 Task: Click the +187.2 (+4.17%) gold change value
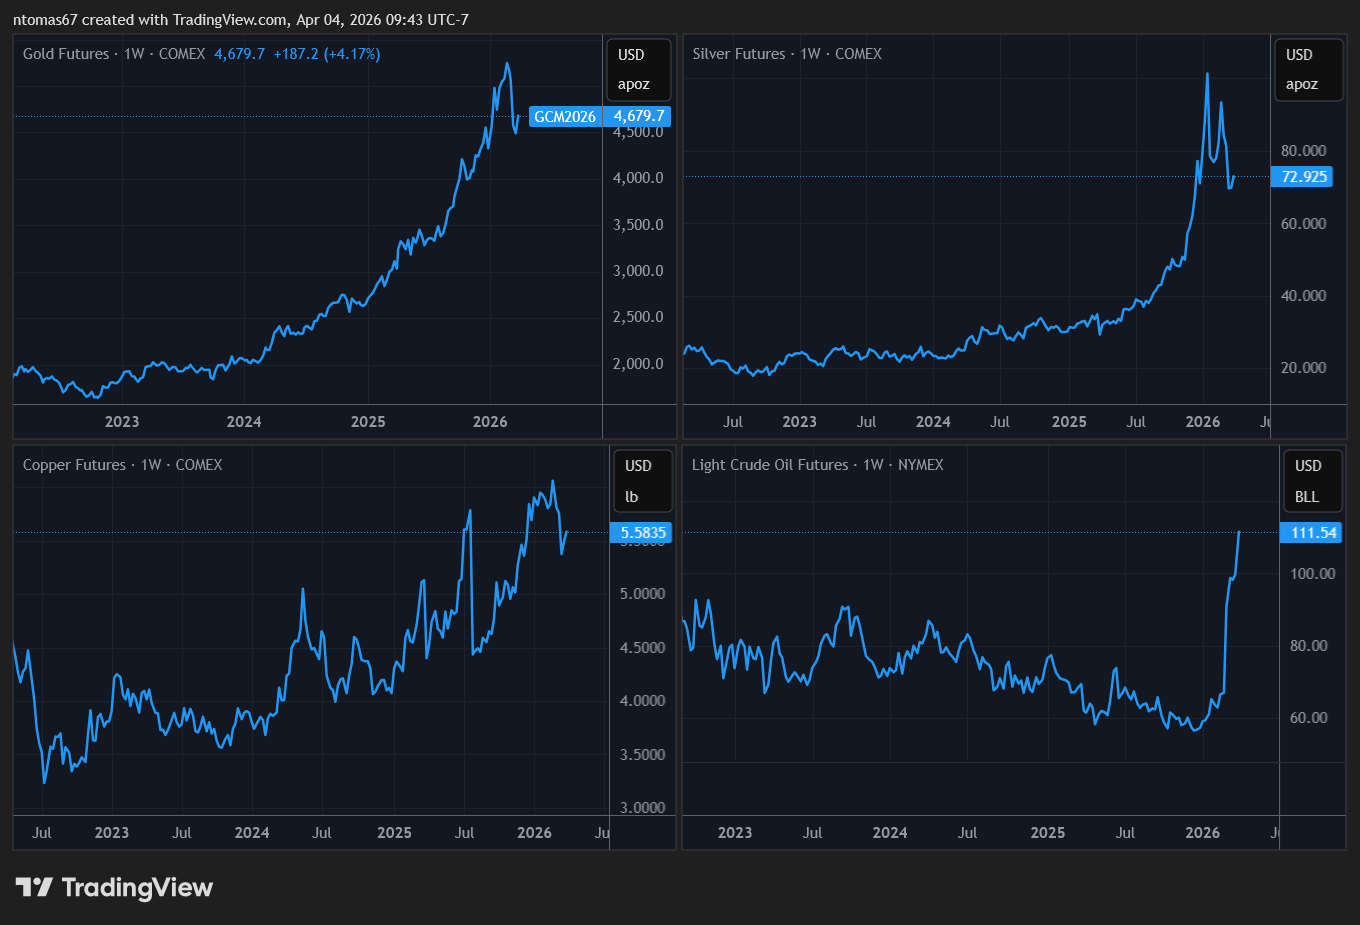(326, 54)
